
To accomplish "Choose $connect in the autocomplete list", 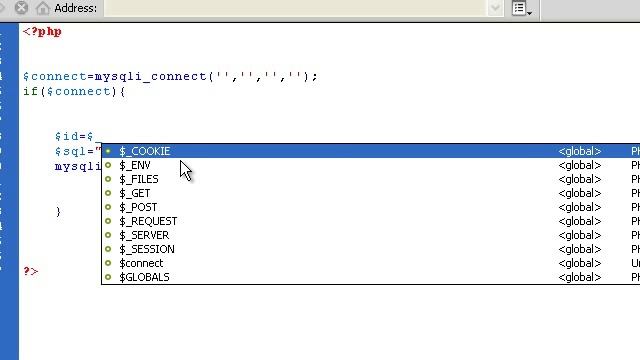I will point(371,263).
